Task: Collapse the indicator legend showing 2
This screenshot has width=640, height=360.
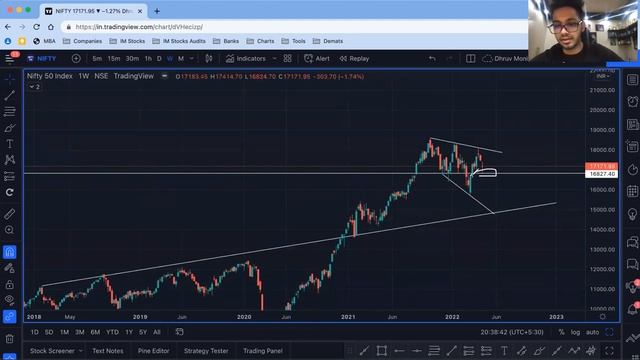Action: tap(34, 87)
